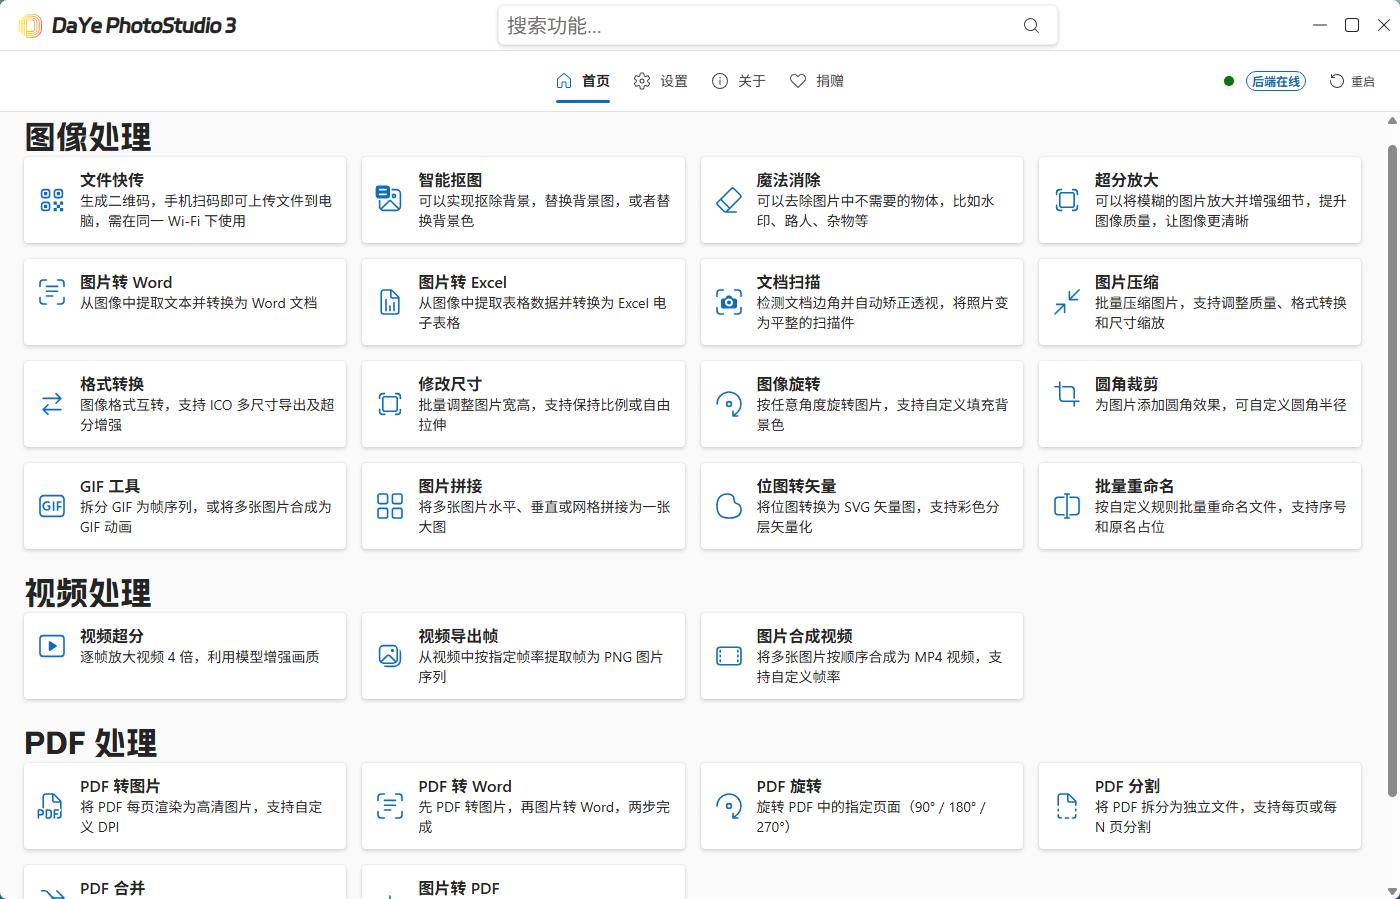Open the 图片压缩 card title
Screen dimensions: 1400x899
[x=1126, y=282]
